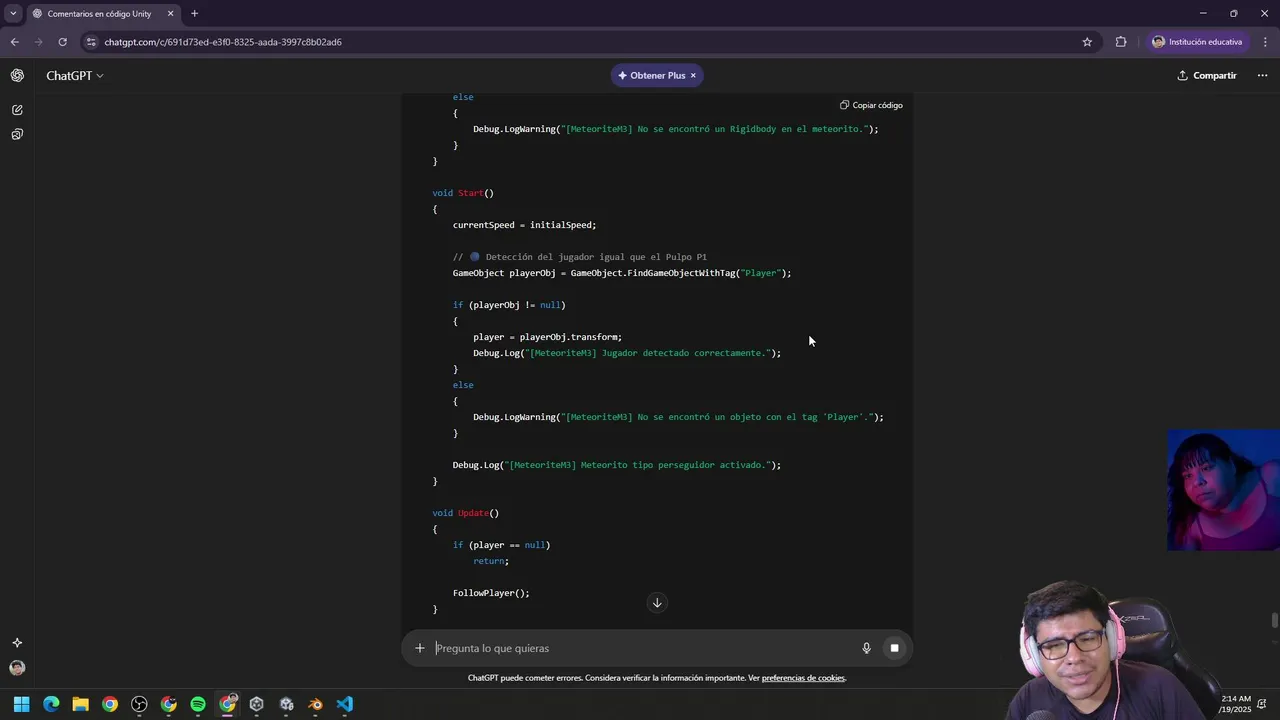Open File Explorer from the taskbar
This screenshot has width=1280, height=720.
(x=80, y=704)
